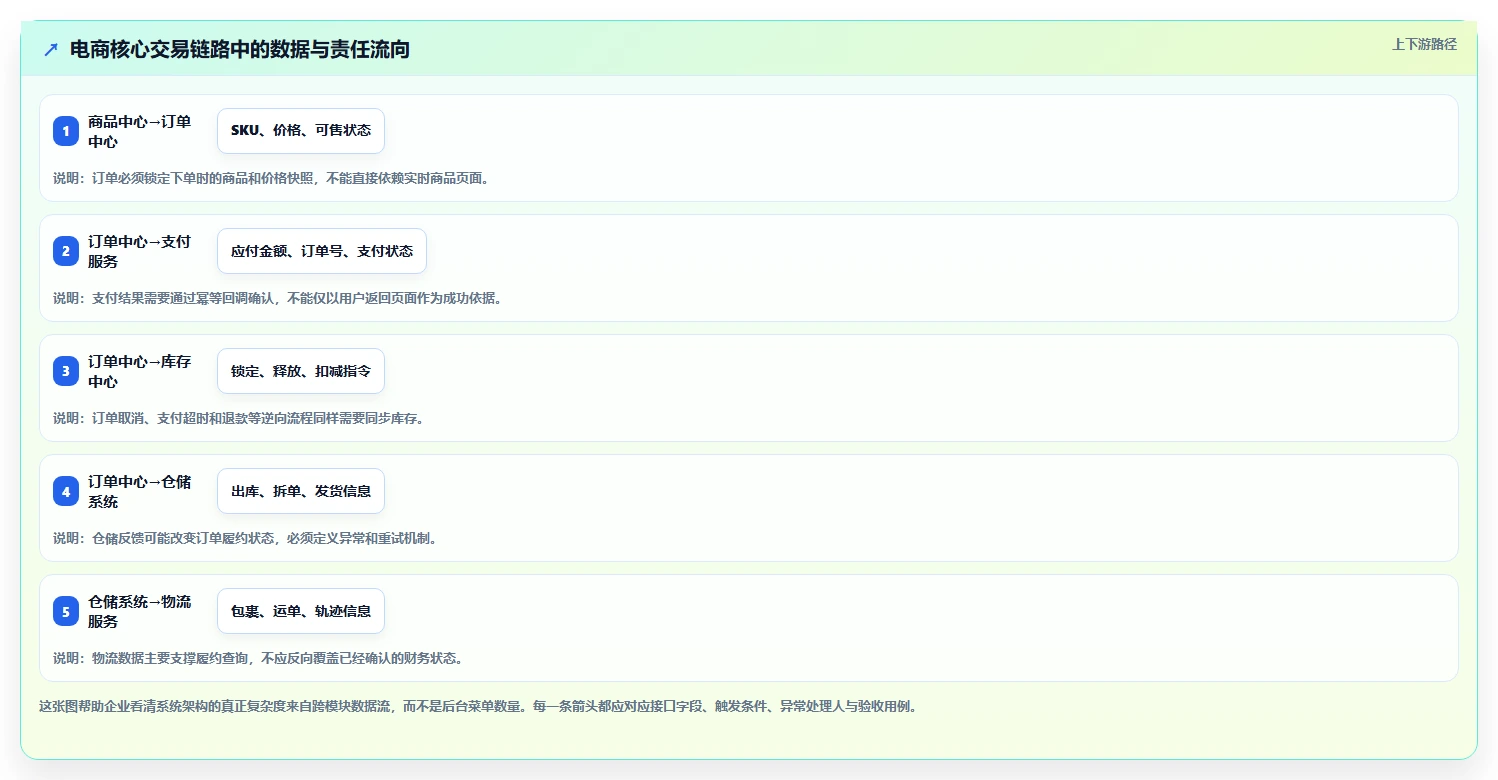
Task: Click the arrow icon beside the panel title
Action: pos(51,49)
